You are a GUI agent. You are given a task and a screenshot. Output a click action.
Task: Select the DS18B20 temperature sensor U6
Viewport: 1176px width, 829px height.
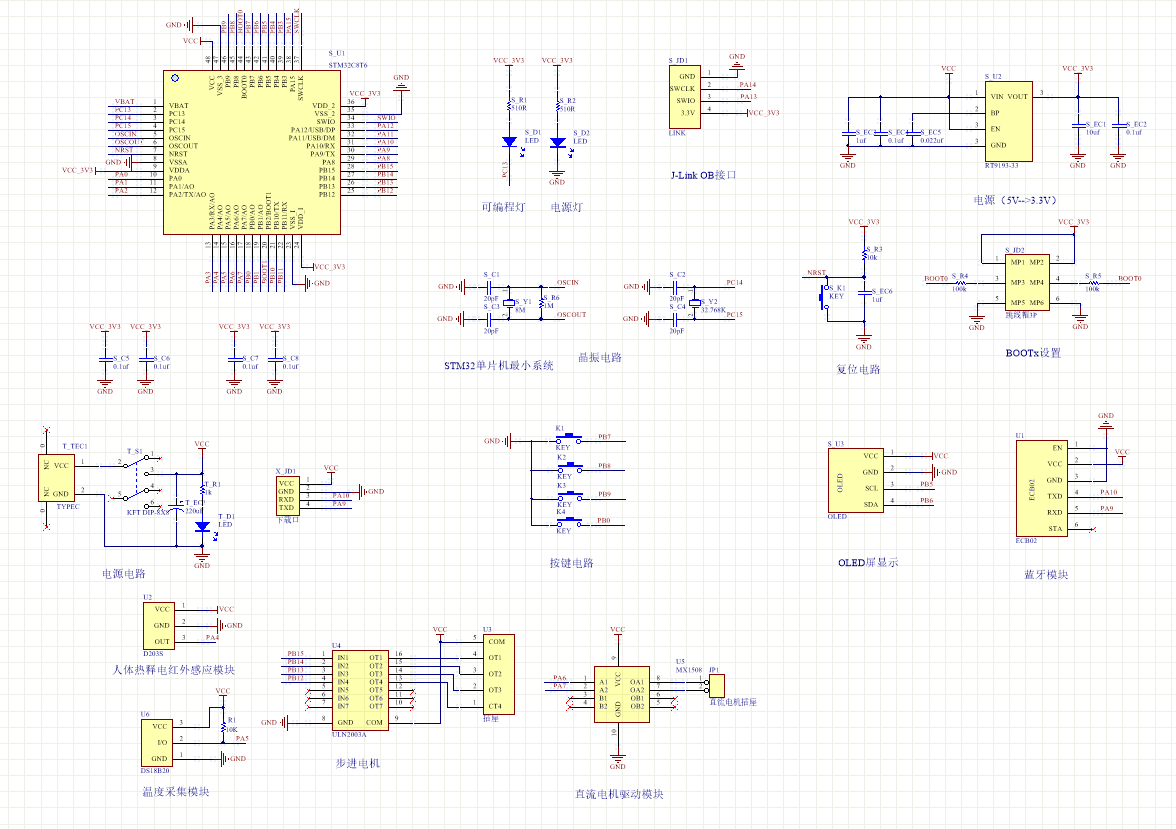coord(158,741)
